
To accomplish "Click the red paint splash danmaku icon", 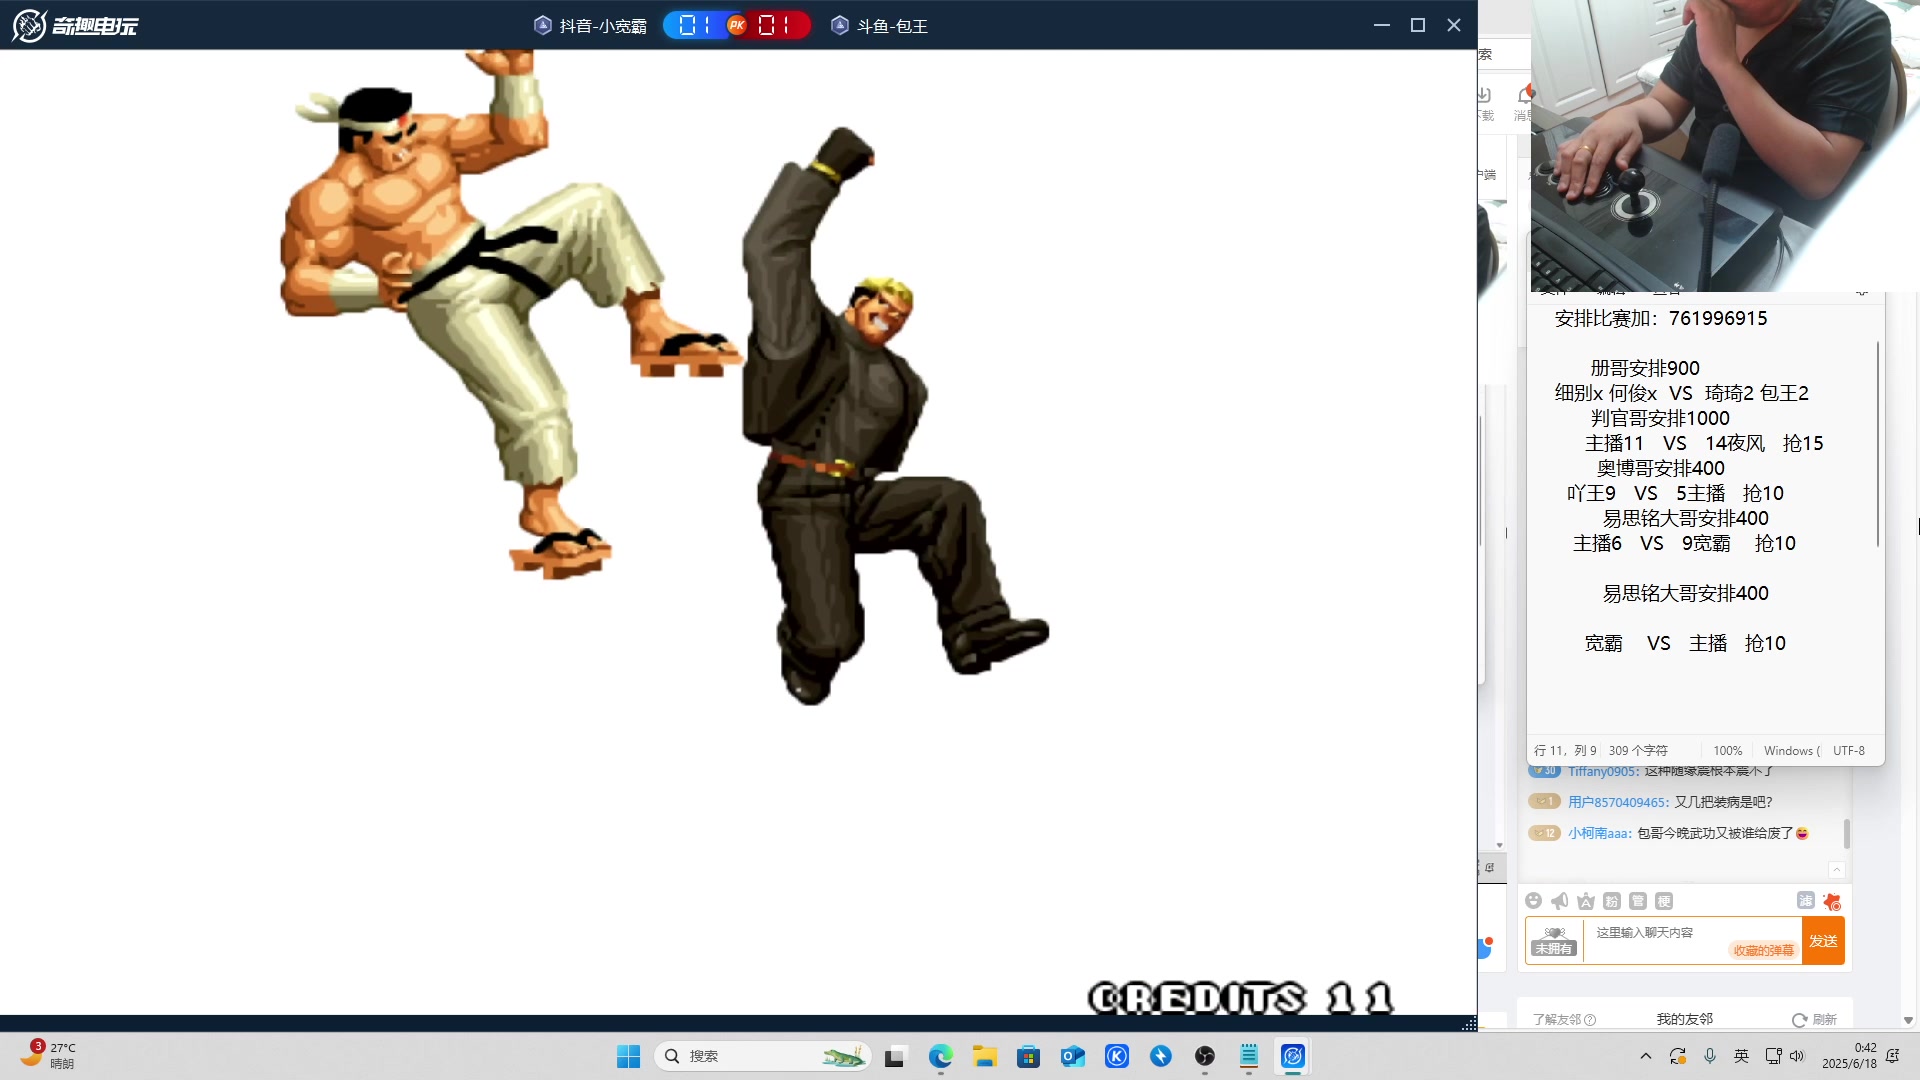I will [1832, 901].
